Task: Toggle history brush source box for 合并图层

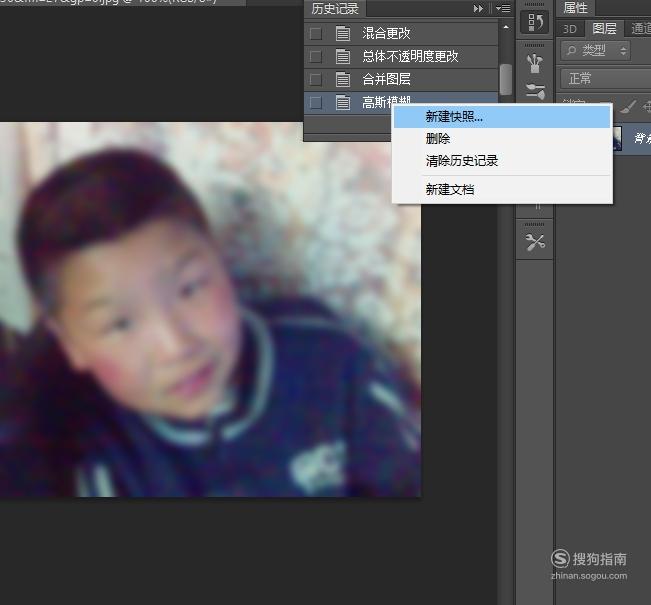Action: (x=316, y=79)
